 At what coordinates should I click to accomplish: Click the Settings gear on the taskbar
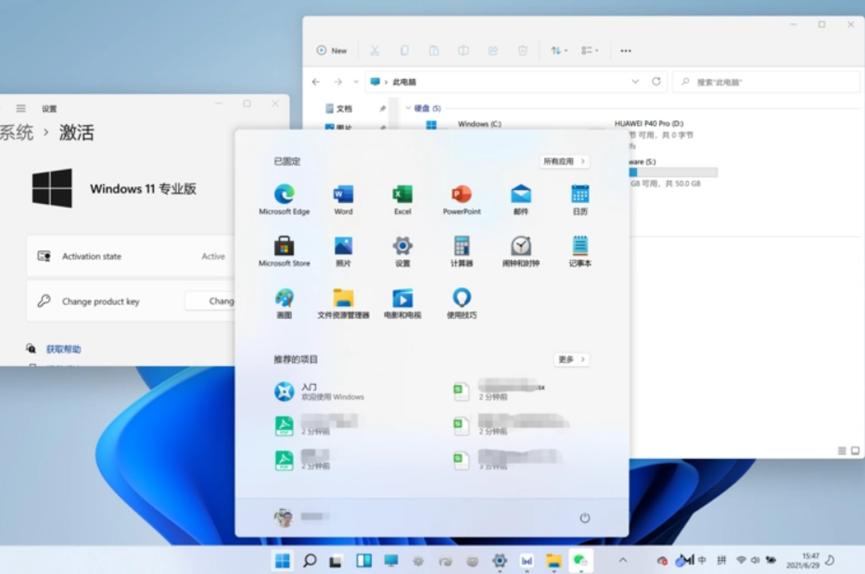pyautogui.click(x=500, y=561)
